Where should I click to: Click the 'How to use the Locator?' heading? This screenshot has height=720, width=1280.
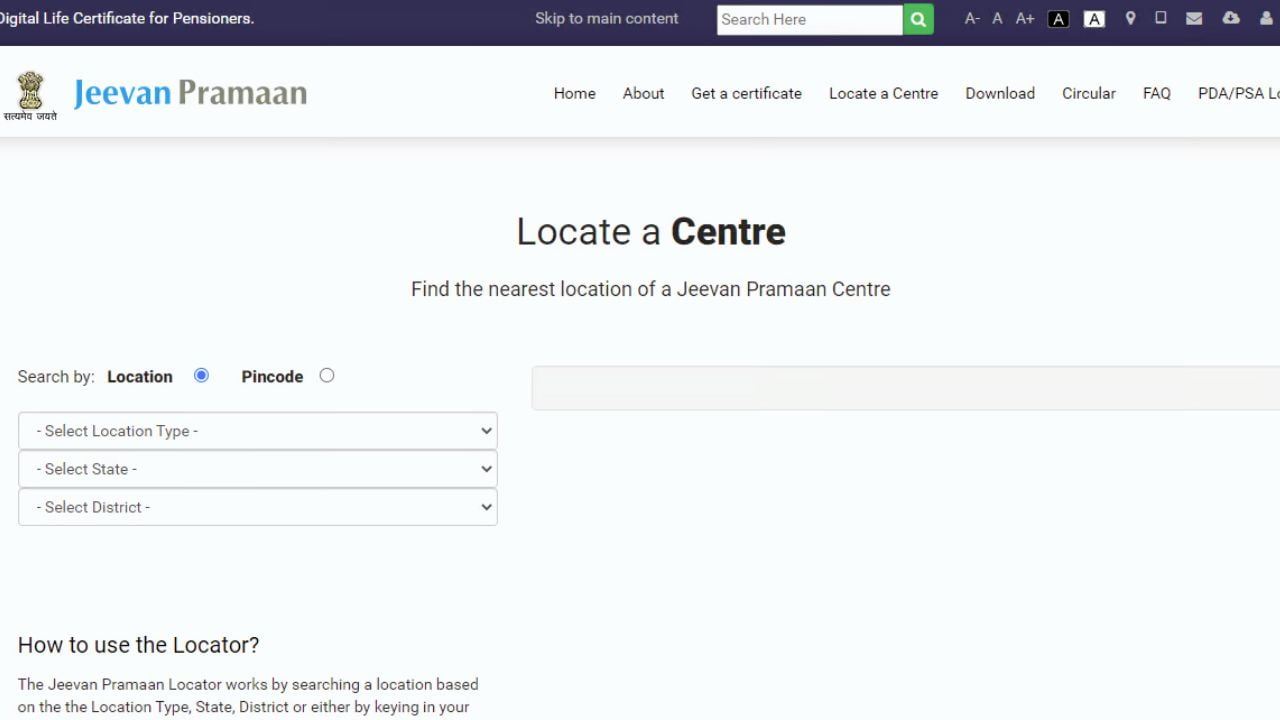[139, 645]
